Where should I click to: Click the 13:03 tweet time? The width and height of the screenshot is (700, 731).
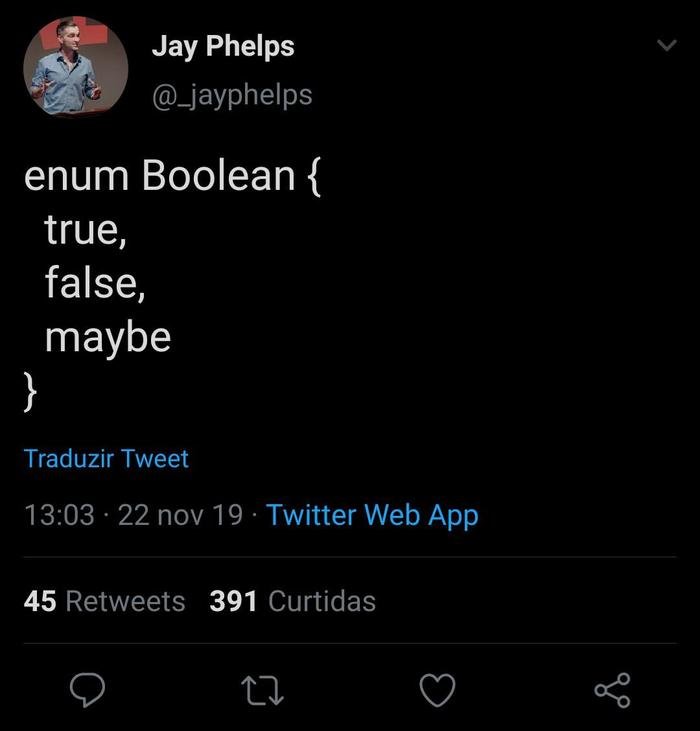coord(59,515)
